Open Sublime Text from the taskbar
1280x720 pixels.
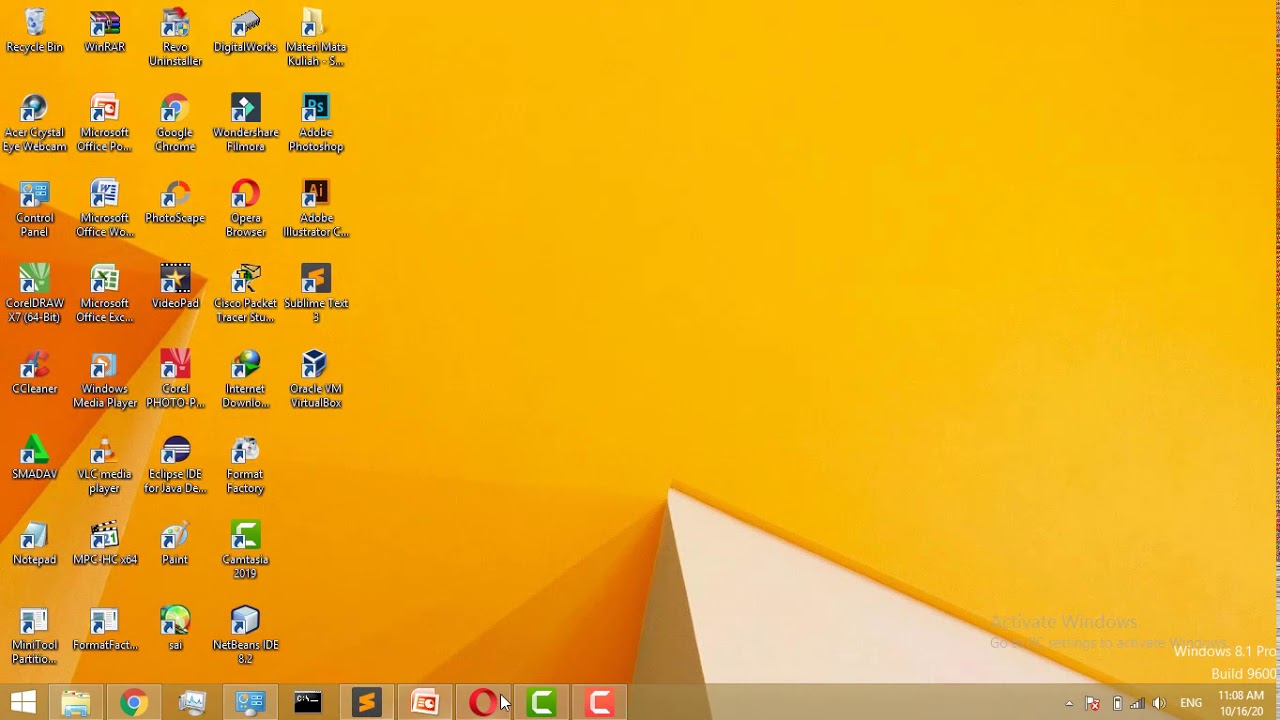[366, 703]
